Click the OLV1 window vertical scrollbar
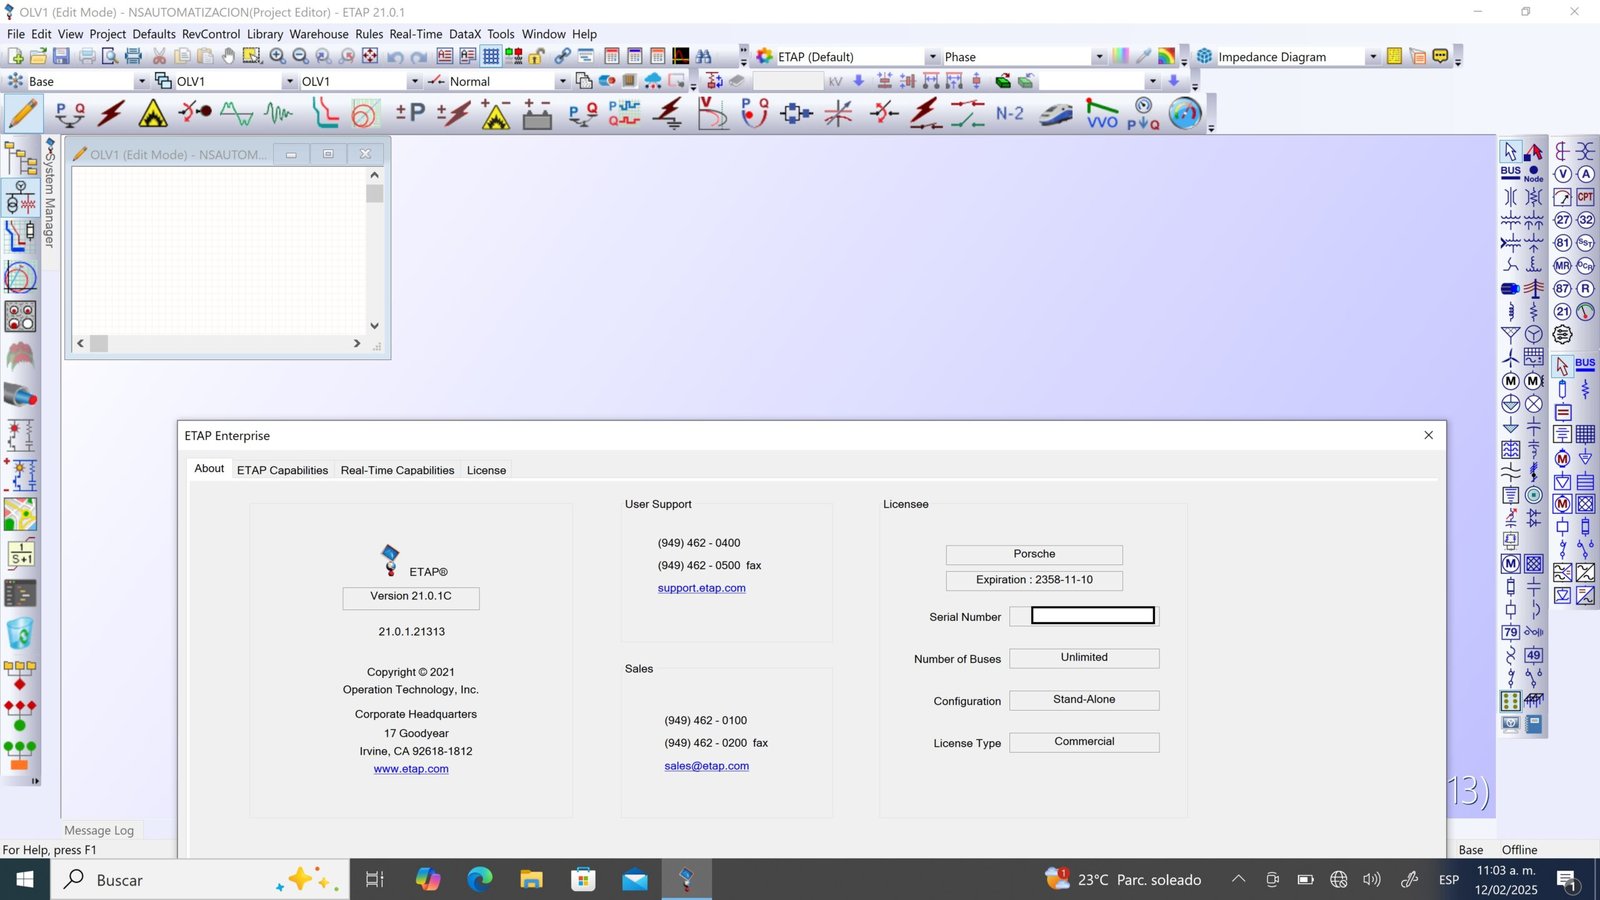Image resolution: width=1600 pixels, height=900 pixels. pos(374,250)
